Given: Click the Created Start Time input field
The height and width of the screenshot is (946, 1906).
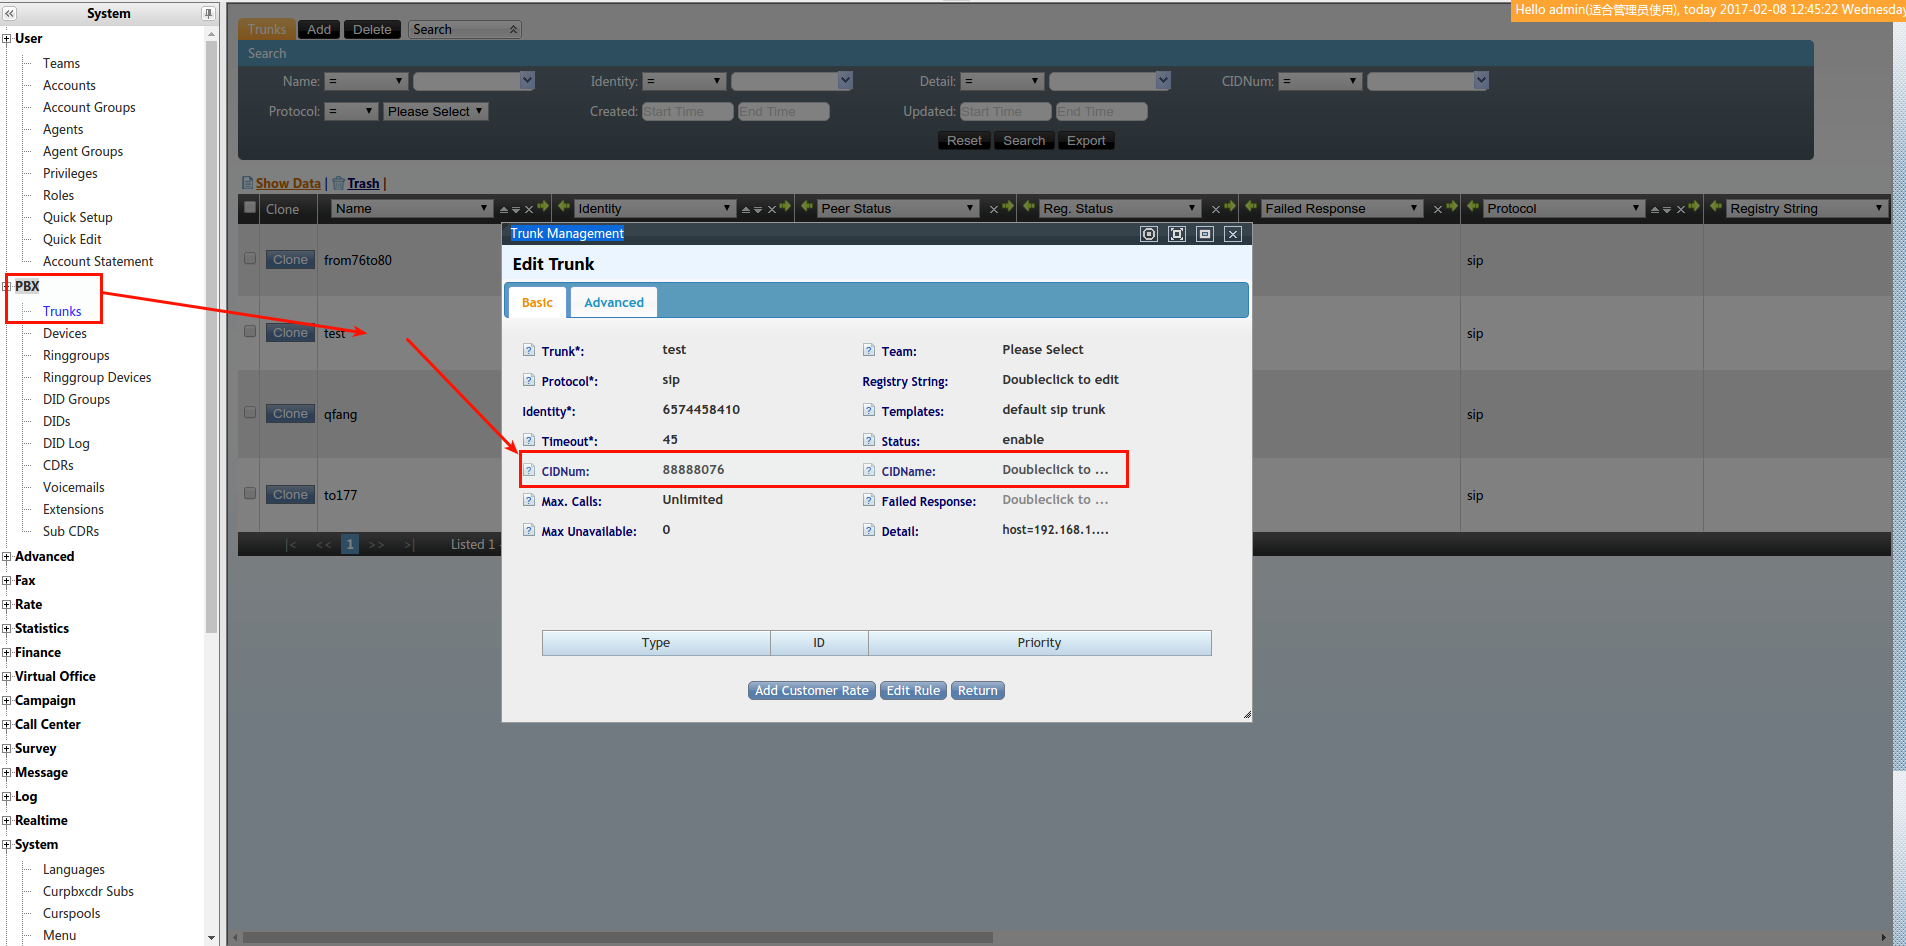Looking at the screenshot, I should 687,111.
